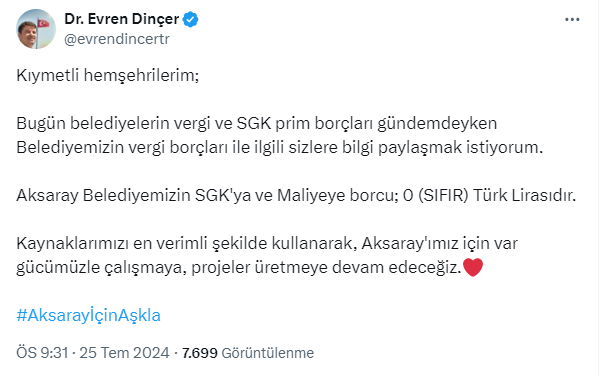Click the blue verified badge
Screen dimensions: 612x376
pos(190,19)
